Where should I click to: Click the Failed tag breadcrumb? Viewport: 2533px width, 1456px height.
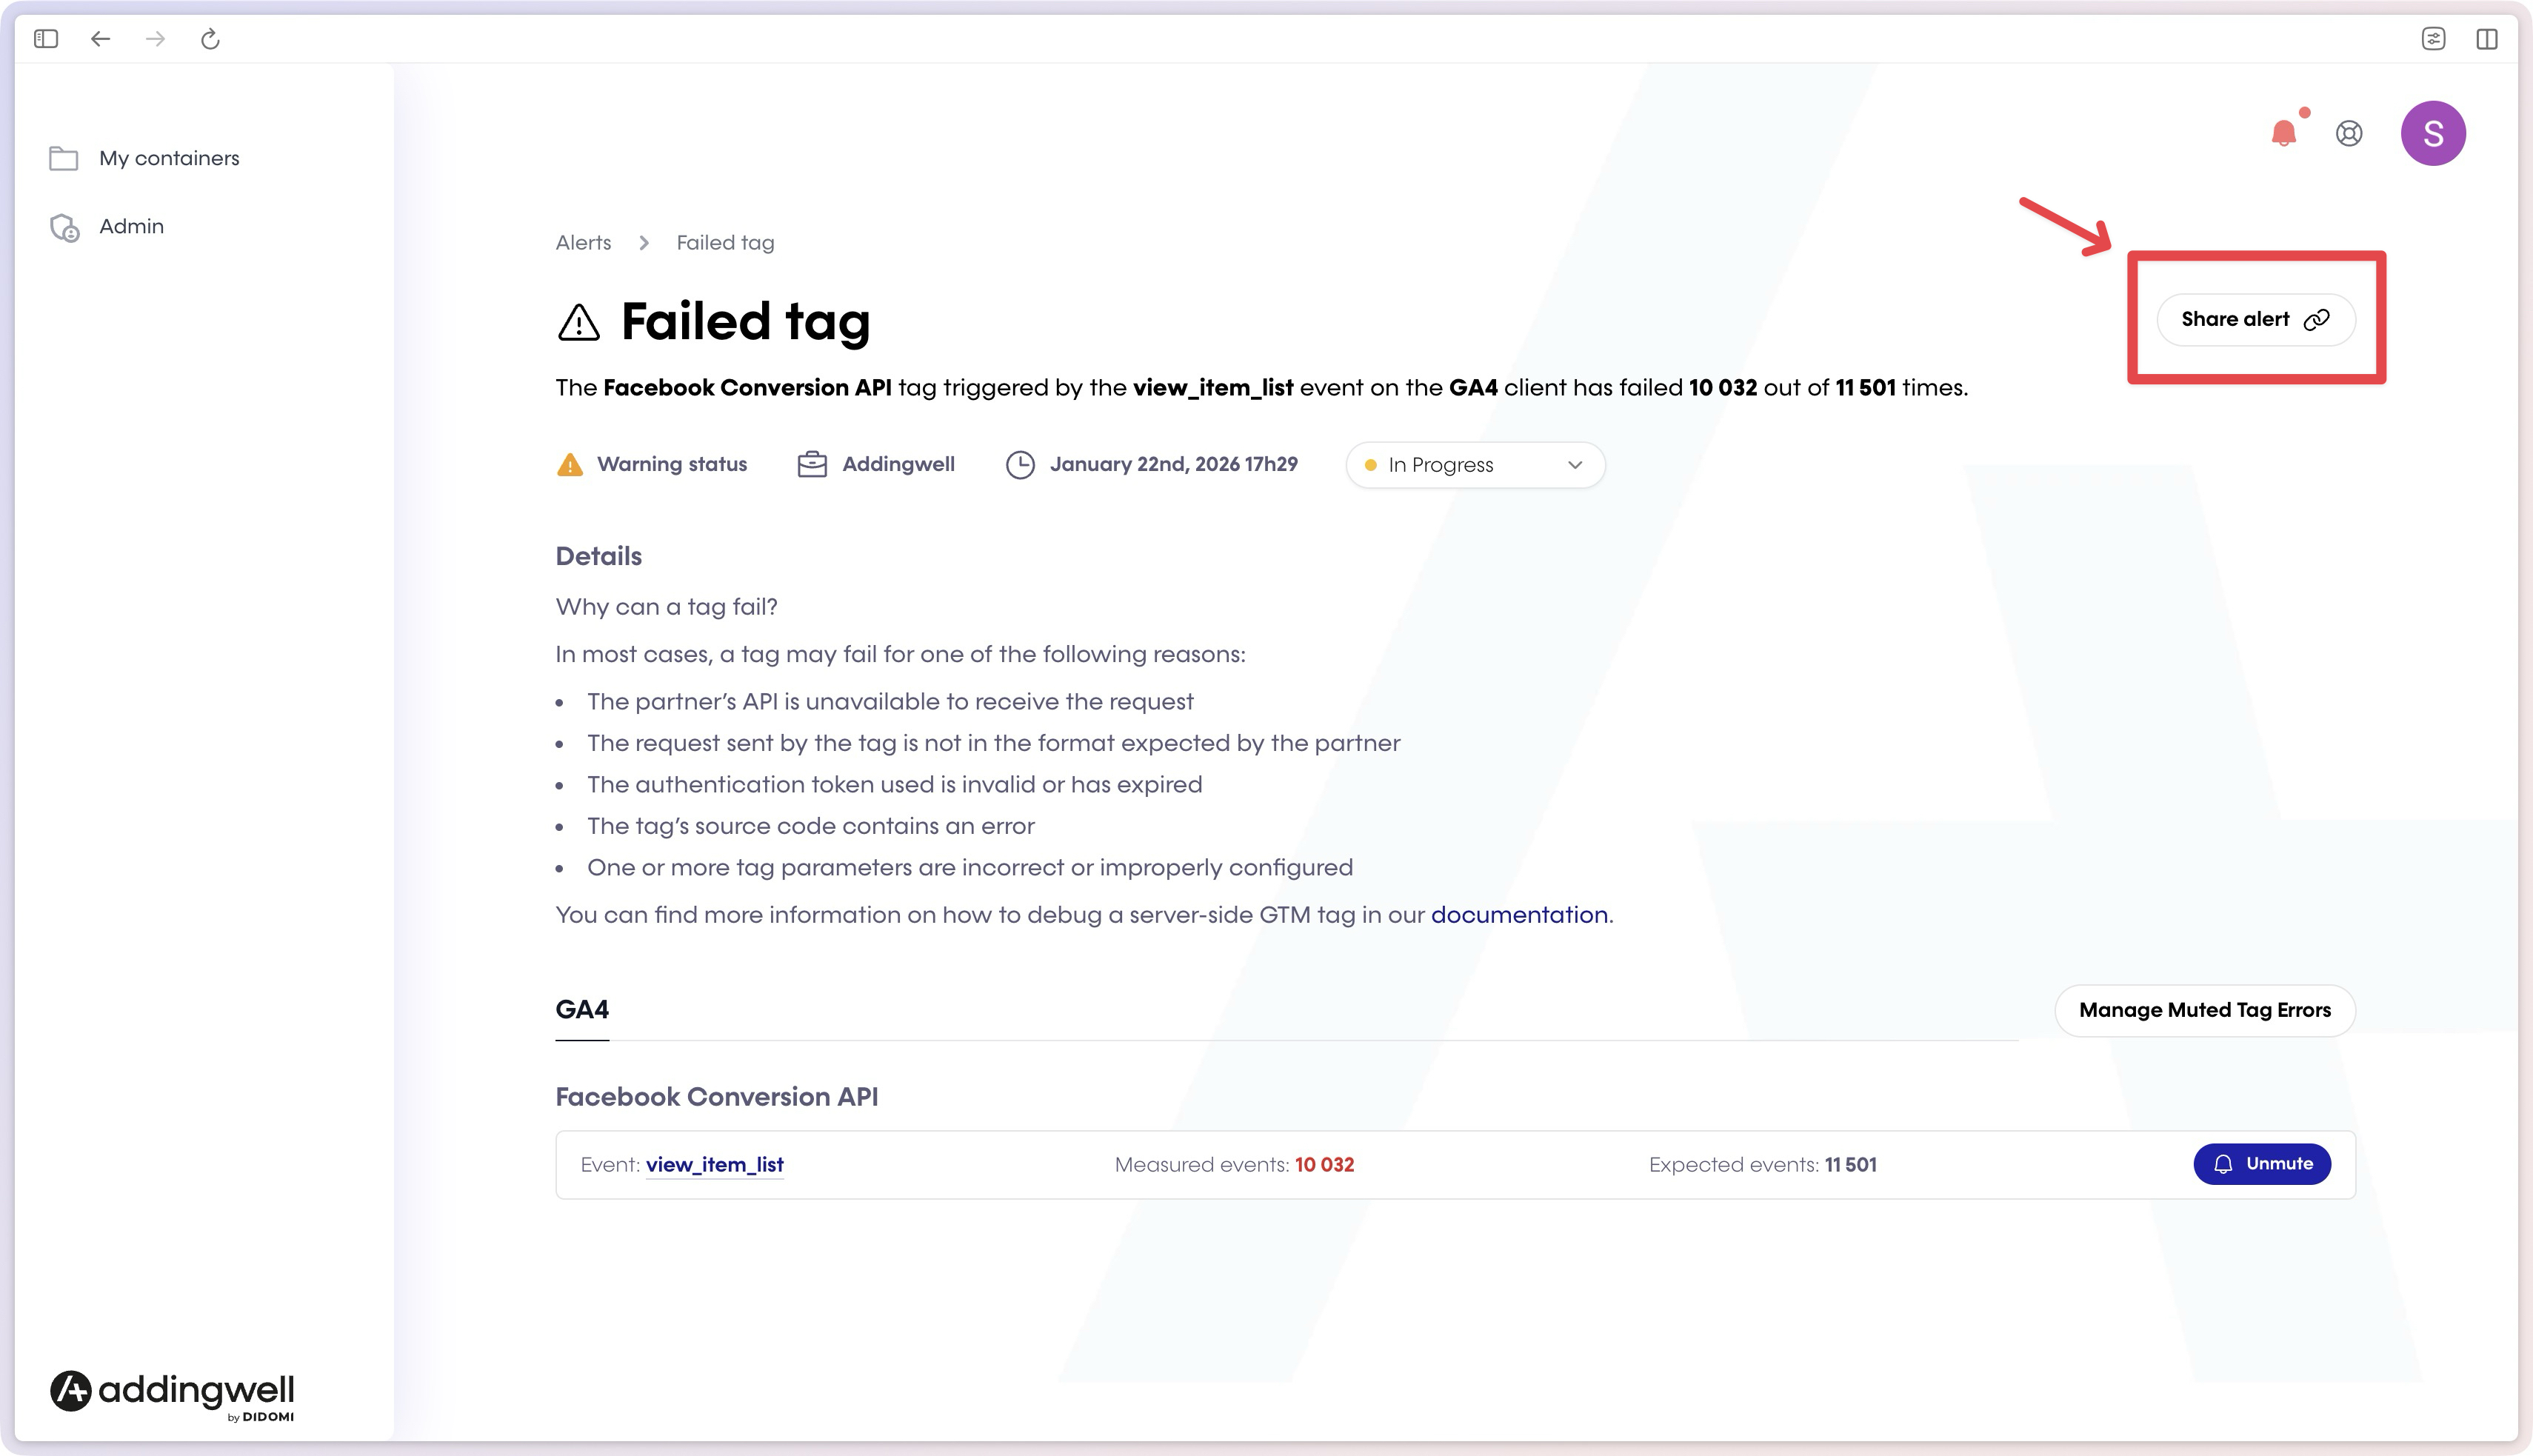pyautogui.click(x=725, y=243)
